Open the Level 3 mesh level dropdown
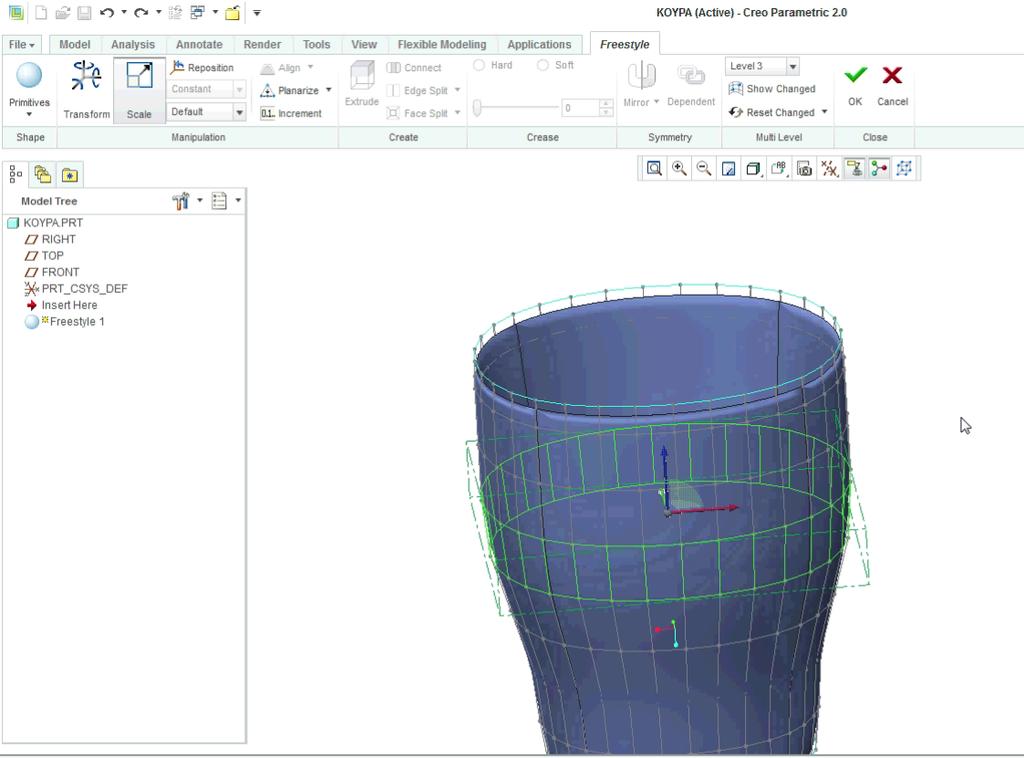This screenshot has width=1024, height=758. click(793, 67)
